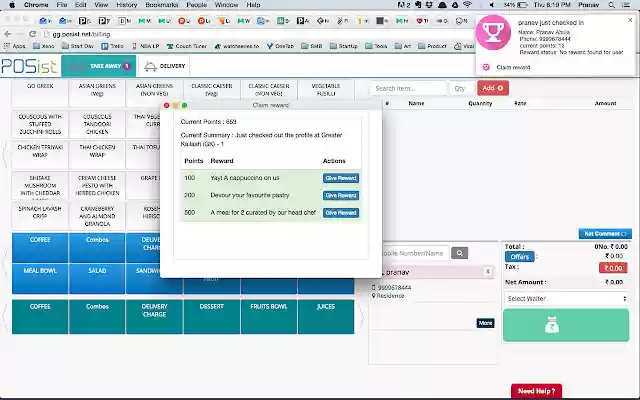Open the Art bookmarks folder
The width and height of the screenshot is (640, 400).
[x=403, y=46]
